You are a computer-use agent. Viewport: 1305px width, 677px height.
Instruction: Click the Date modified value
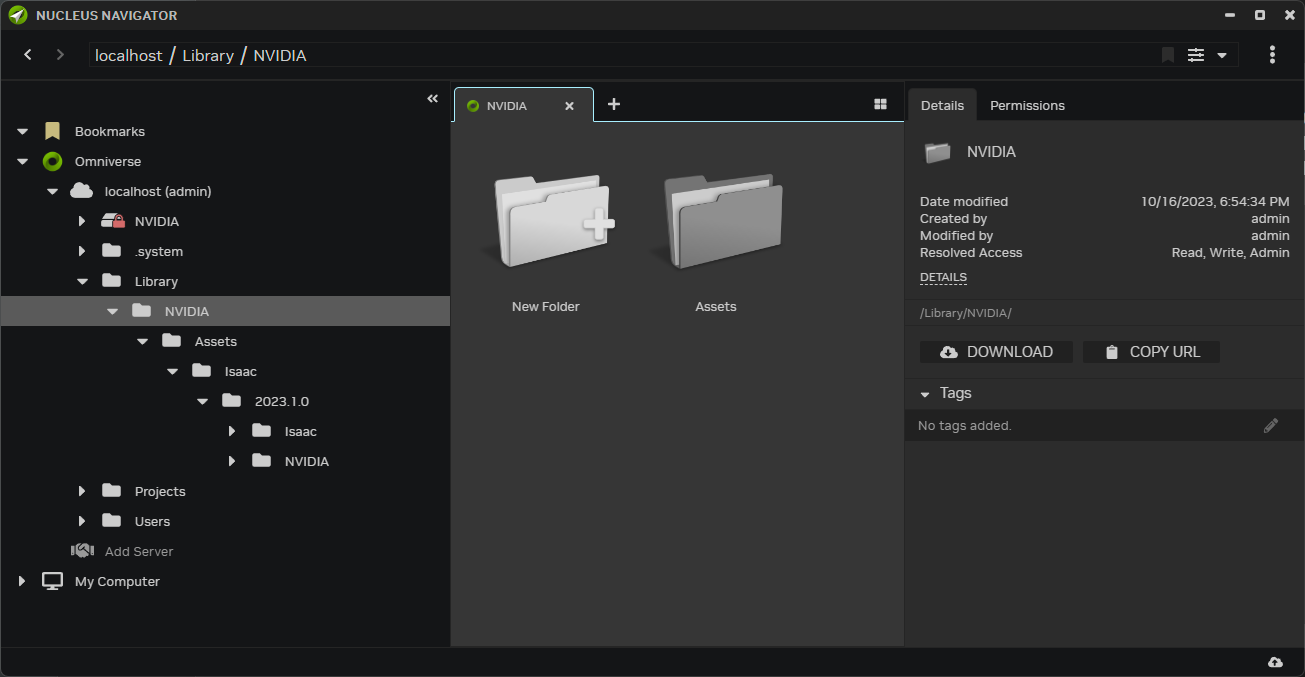1215,201
